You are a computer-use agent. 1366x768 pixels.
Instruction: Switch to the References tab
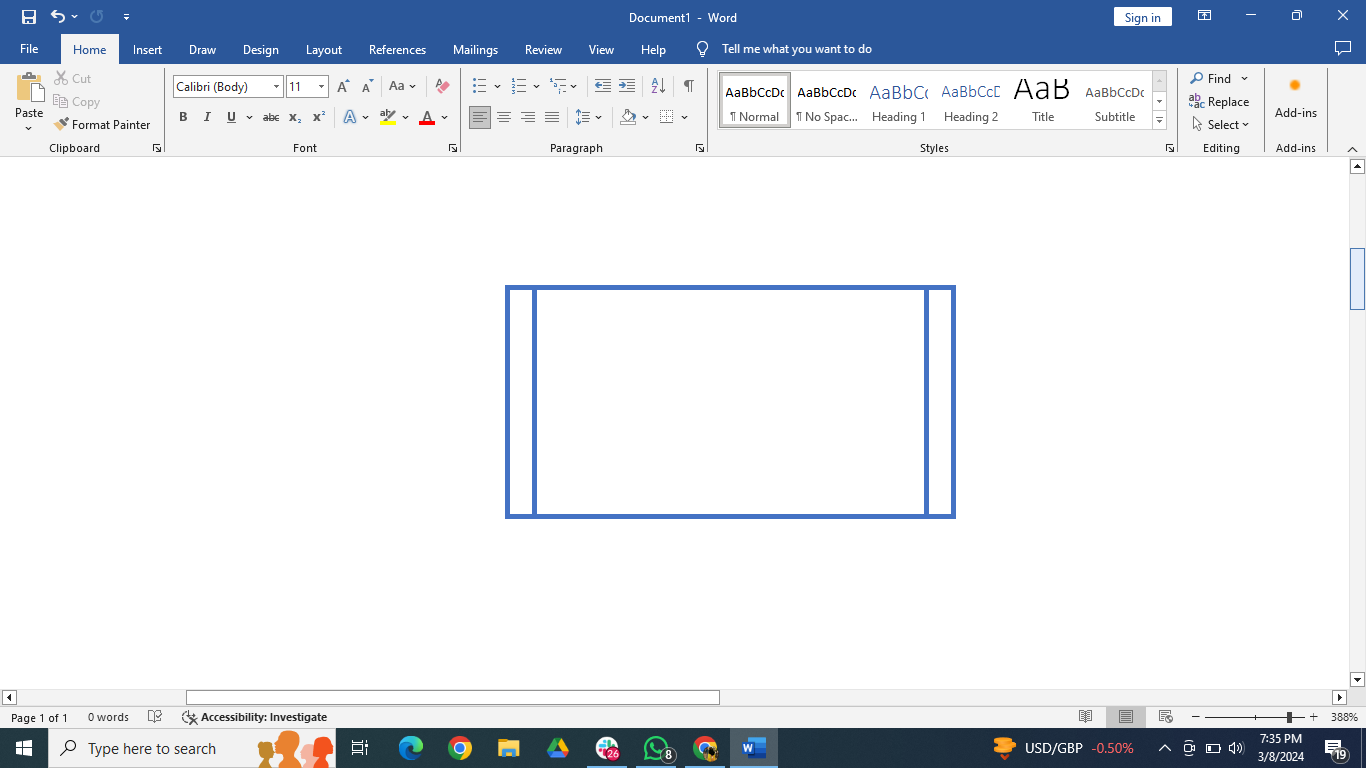click(x=397, y=49)
